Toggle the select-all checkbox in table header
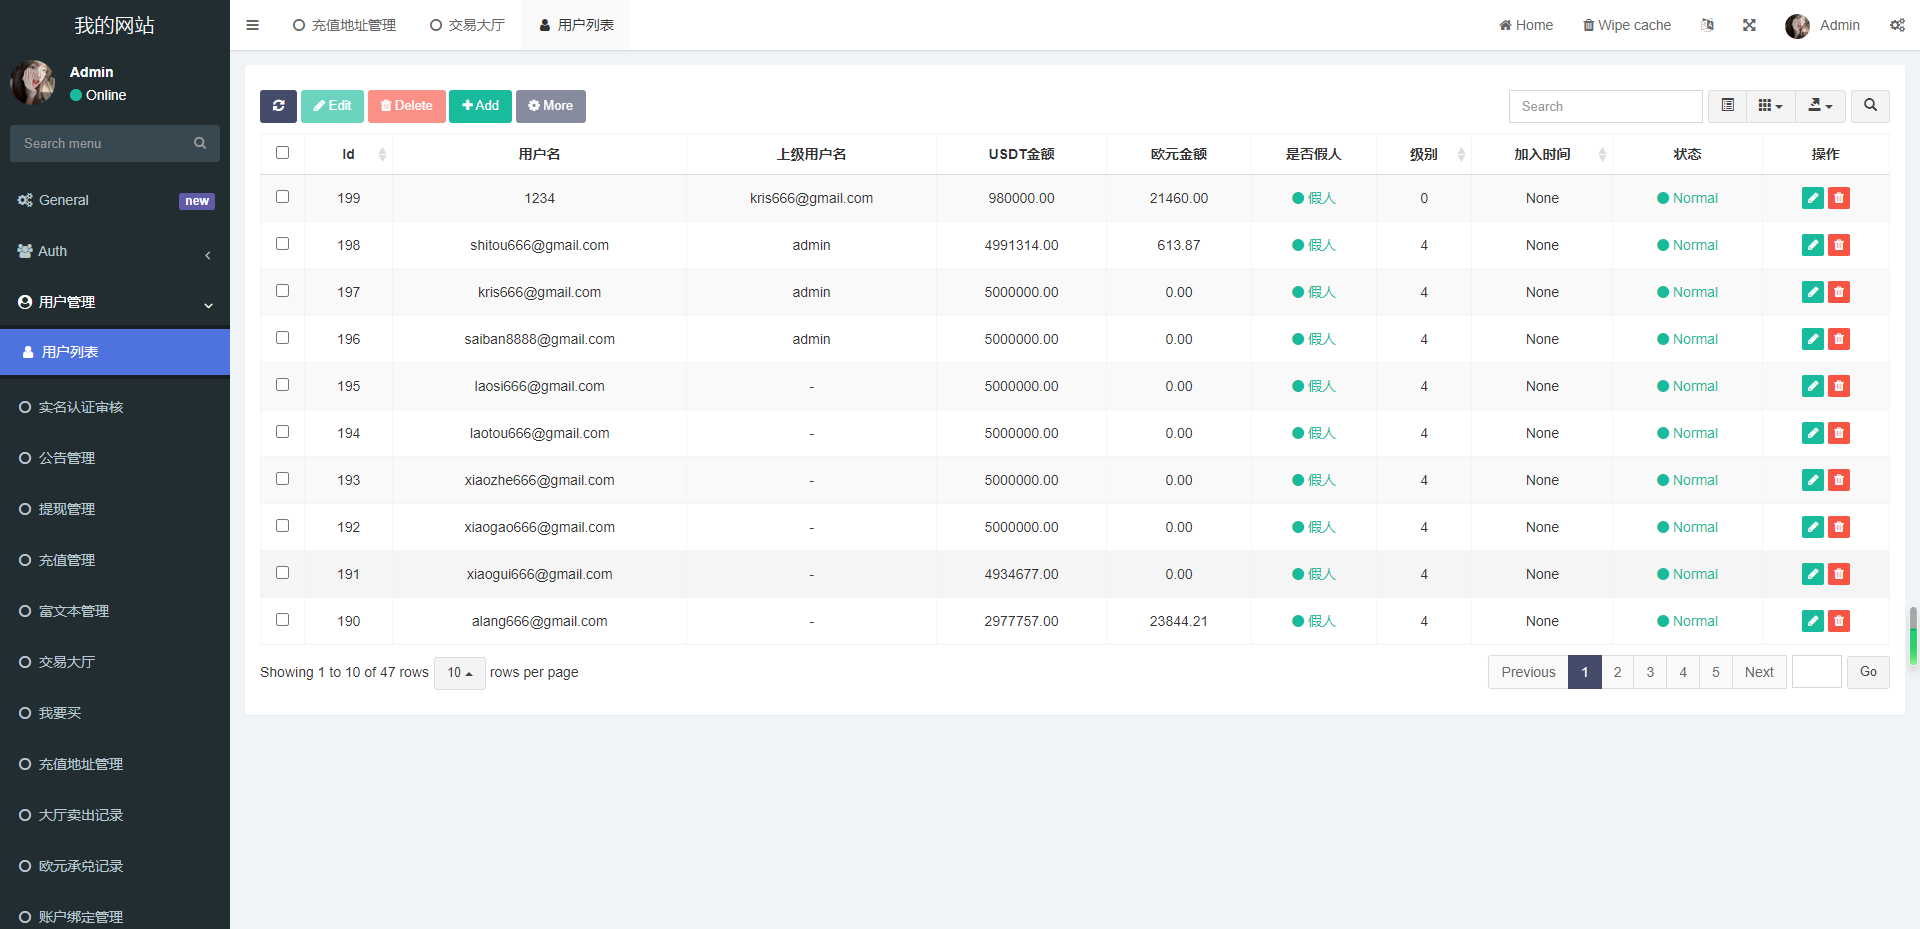 (x=282, y=152)
